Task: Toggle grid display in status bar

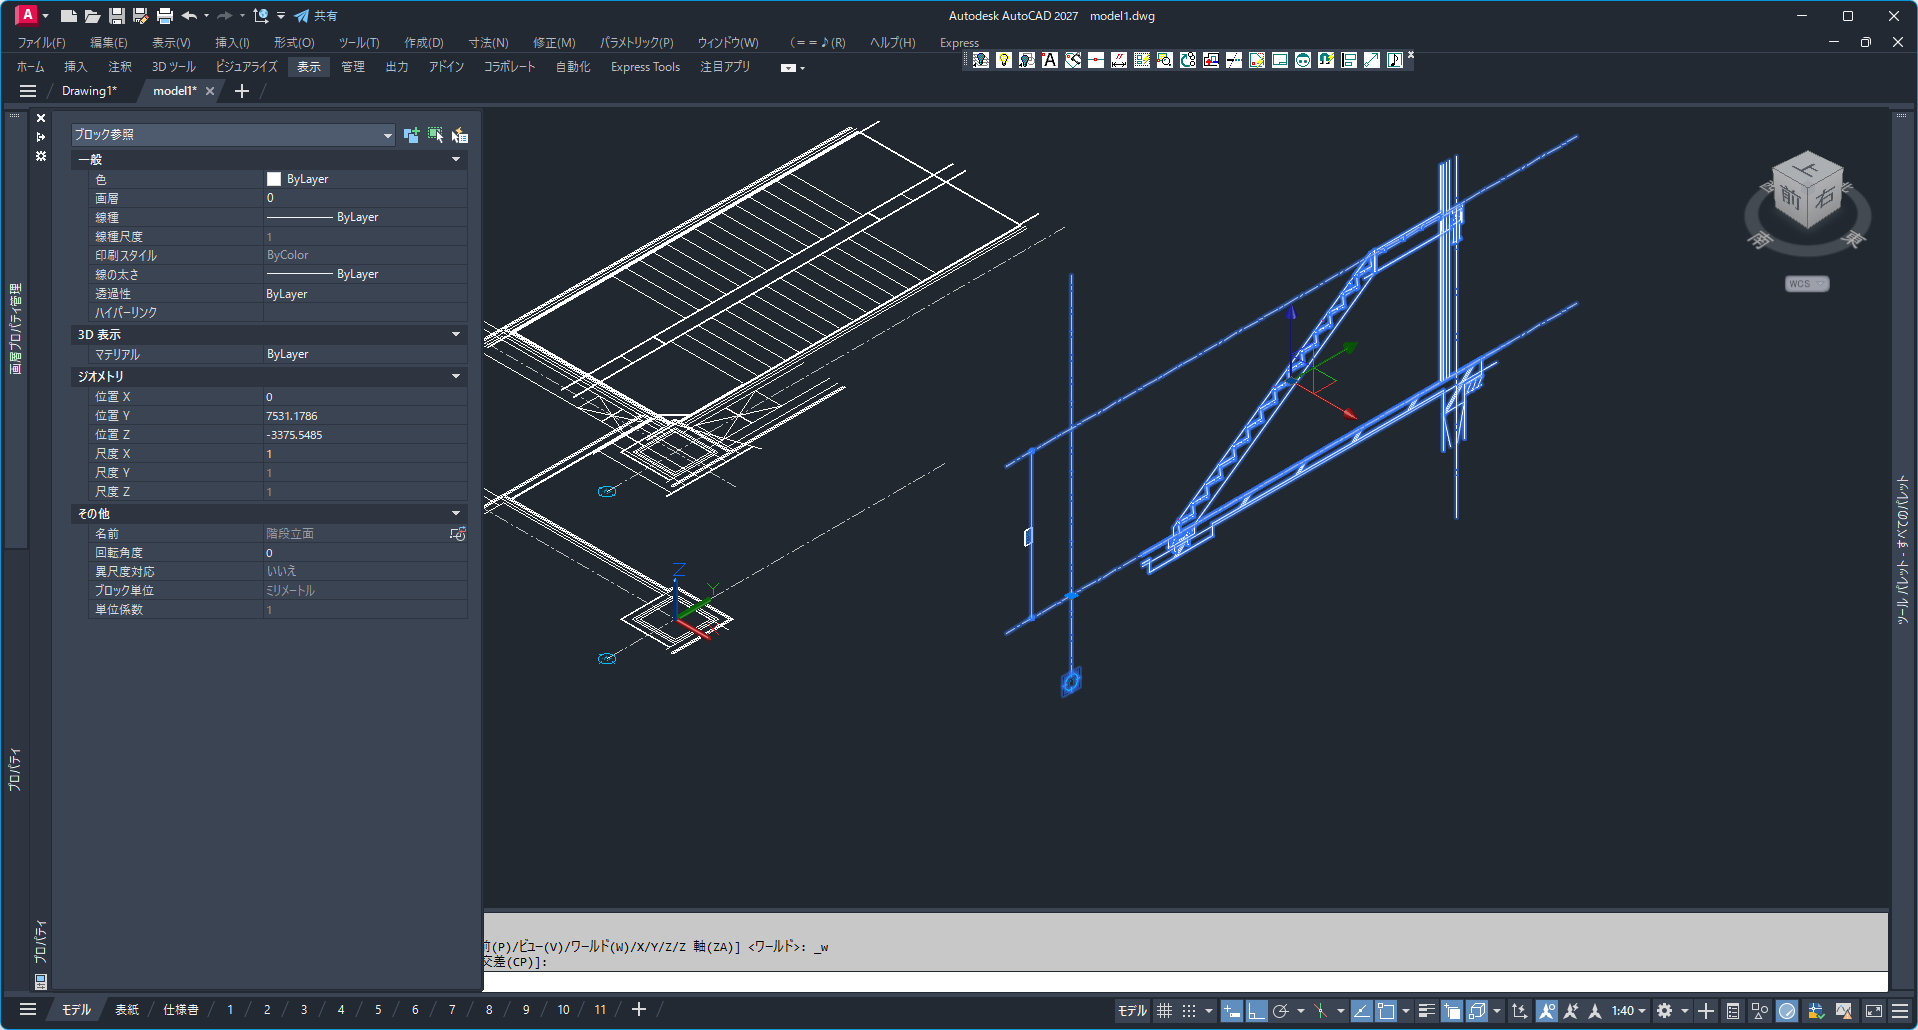Action: click(1164, 1011)
